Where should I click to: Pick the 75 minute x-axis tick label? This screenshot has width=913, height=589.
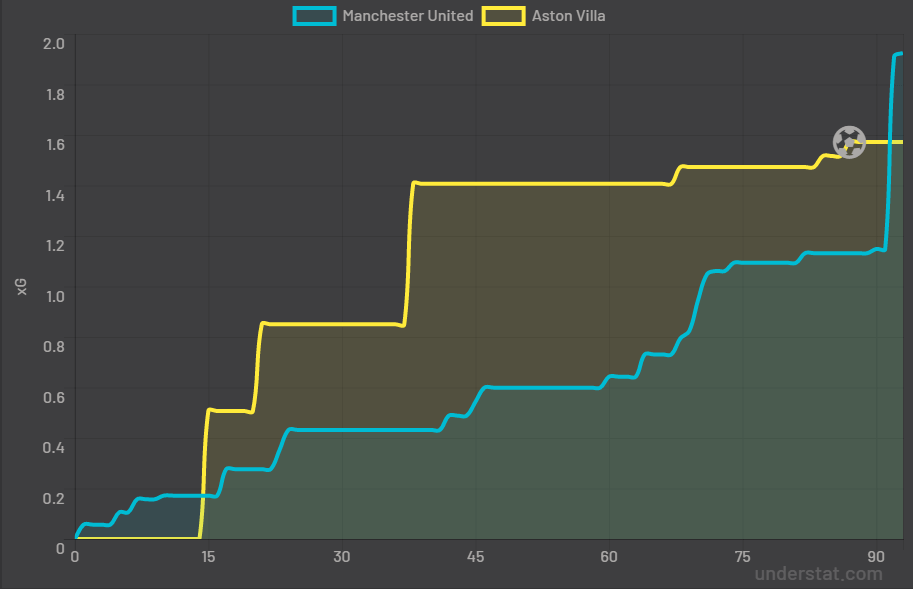coord(742,556)
